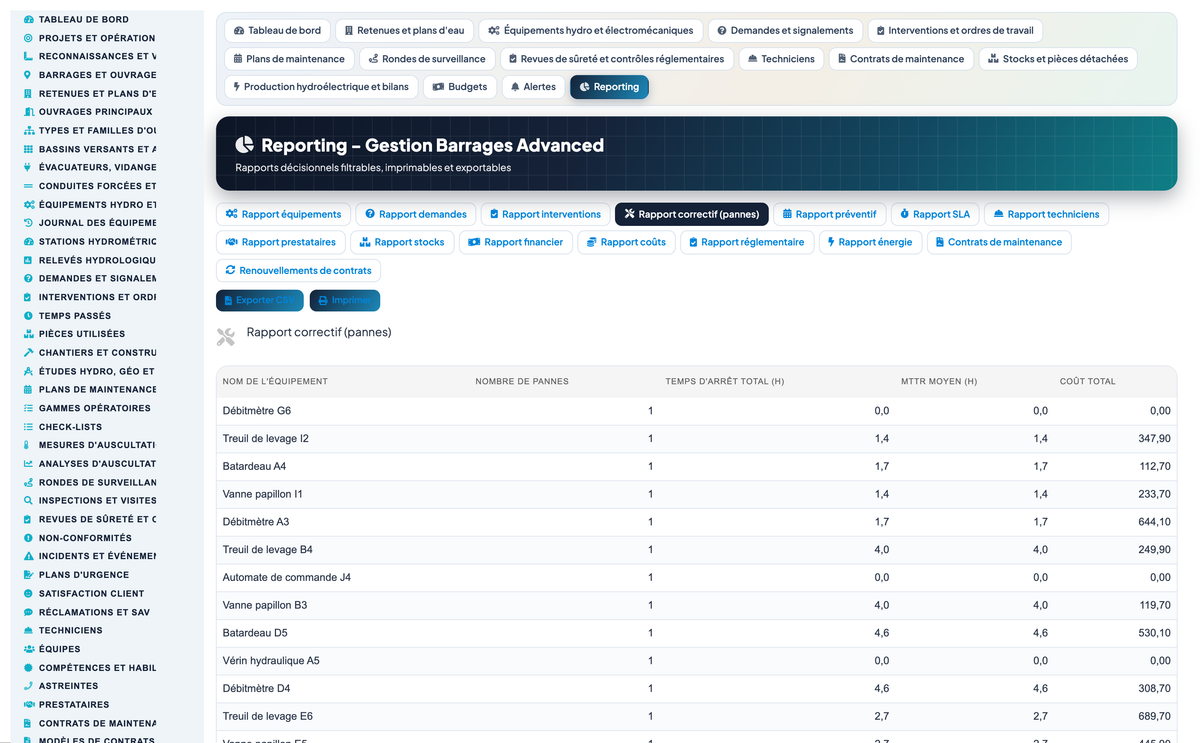The image size is (1200, 743).
Task: Click the wrench icon beside Rapport correctif heading
Action: 226,337
